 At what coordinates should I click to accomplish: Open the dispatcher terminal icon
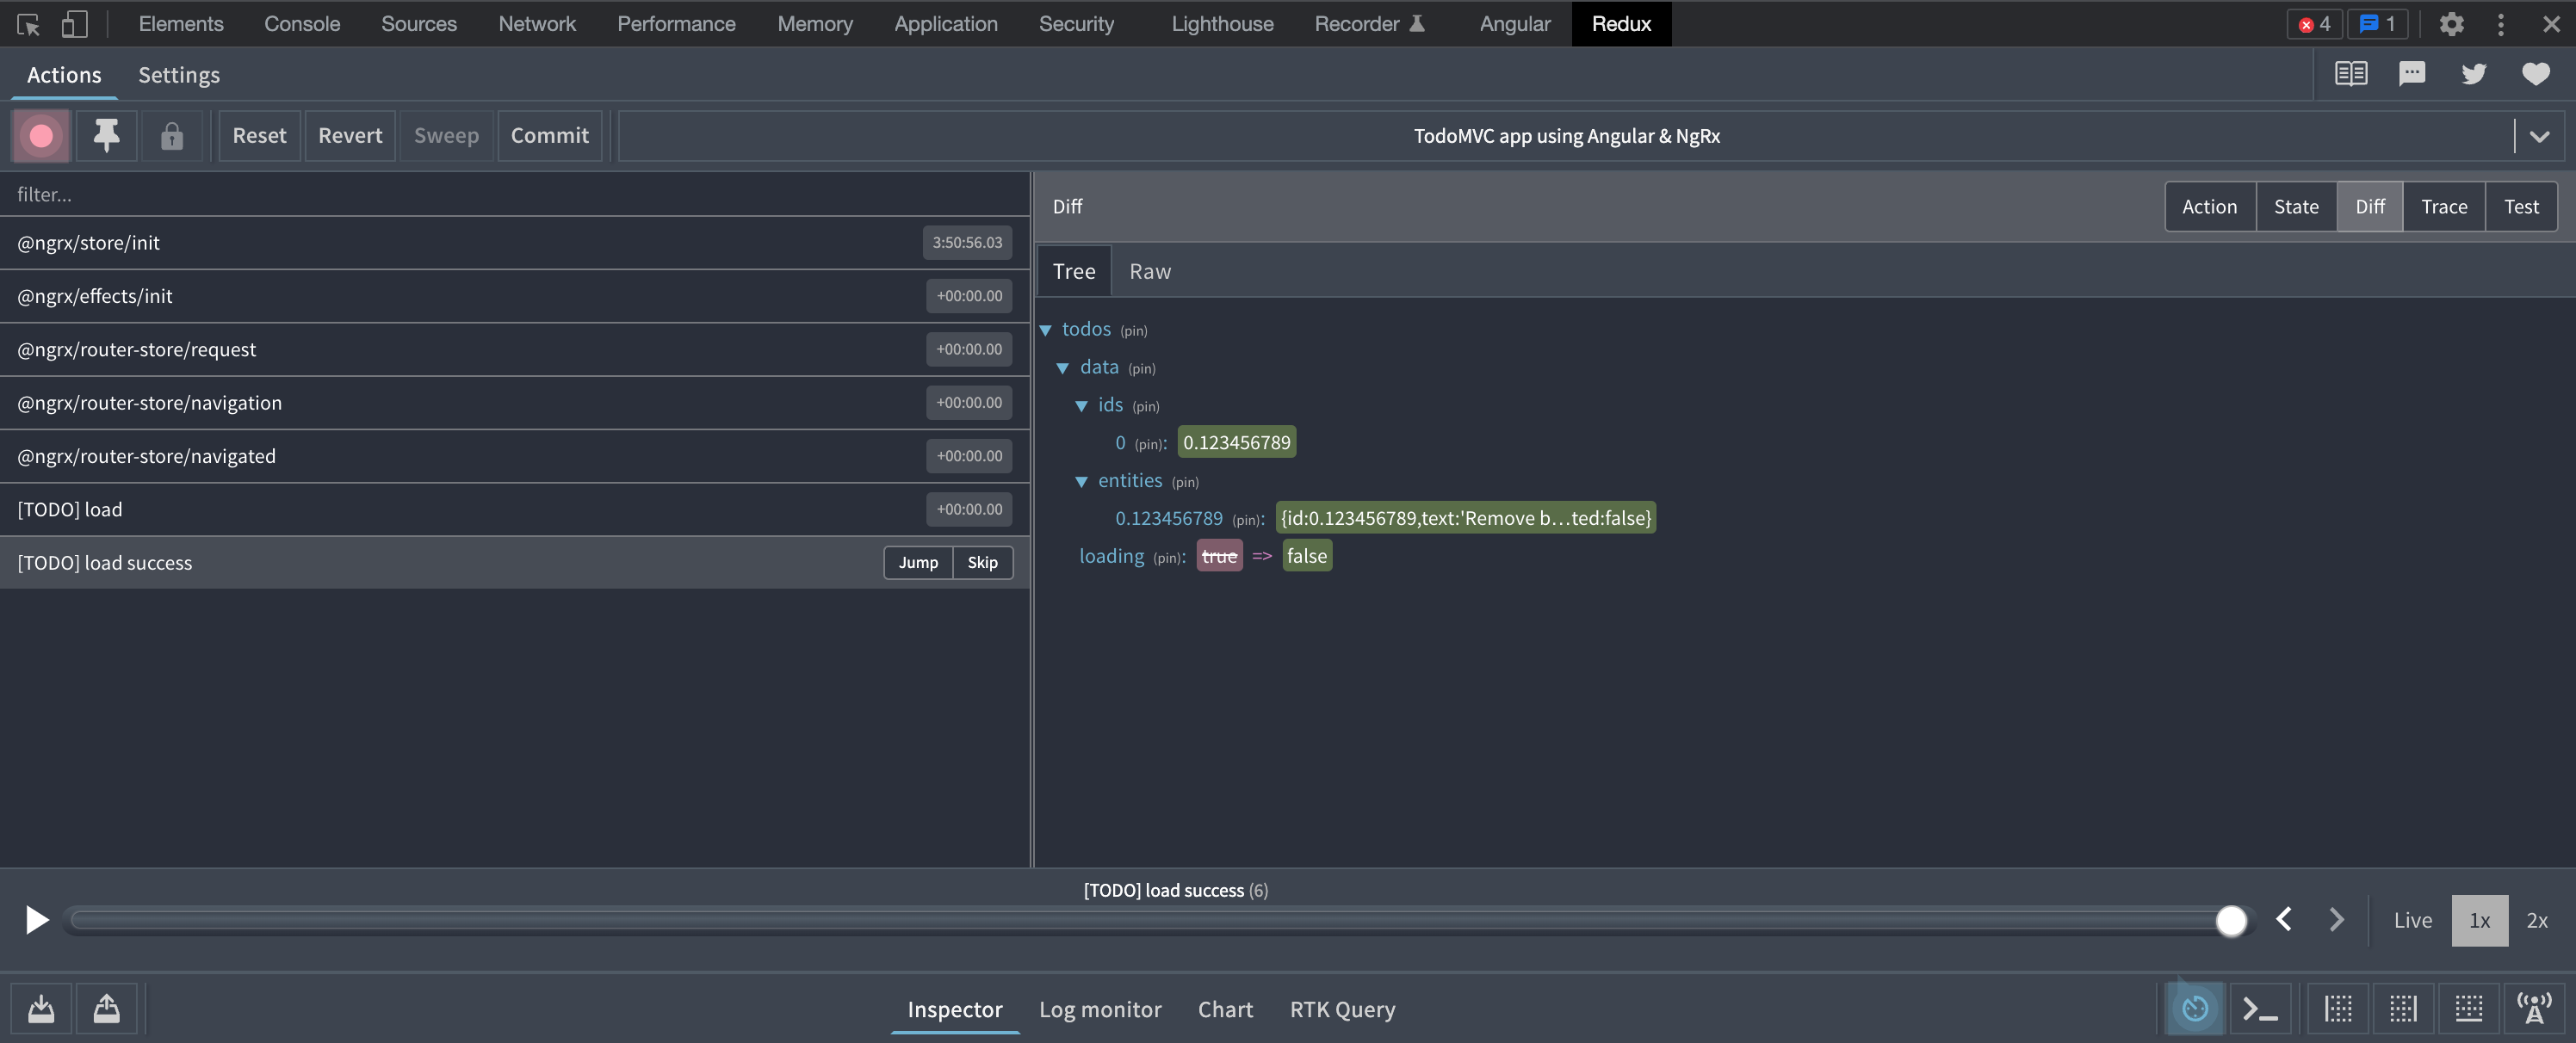tap(2259, 1009)
